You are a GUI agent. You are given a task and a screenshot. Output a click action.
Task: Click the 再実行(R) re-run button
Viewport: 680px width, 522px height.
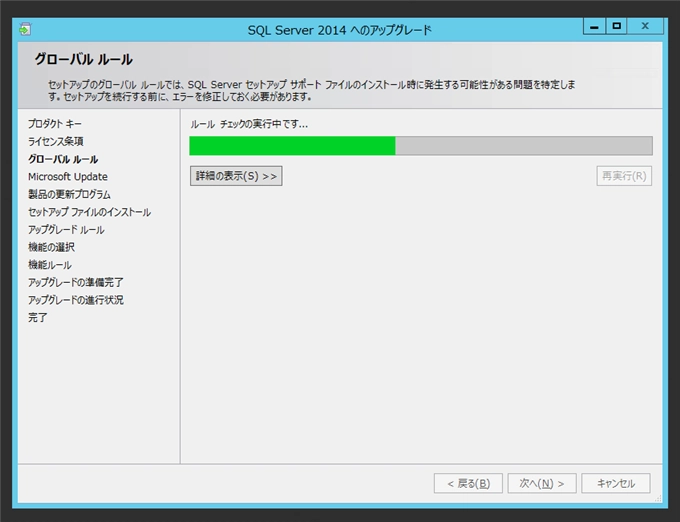click(624, 176)
